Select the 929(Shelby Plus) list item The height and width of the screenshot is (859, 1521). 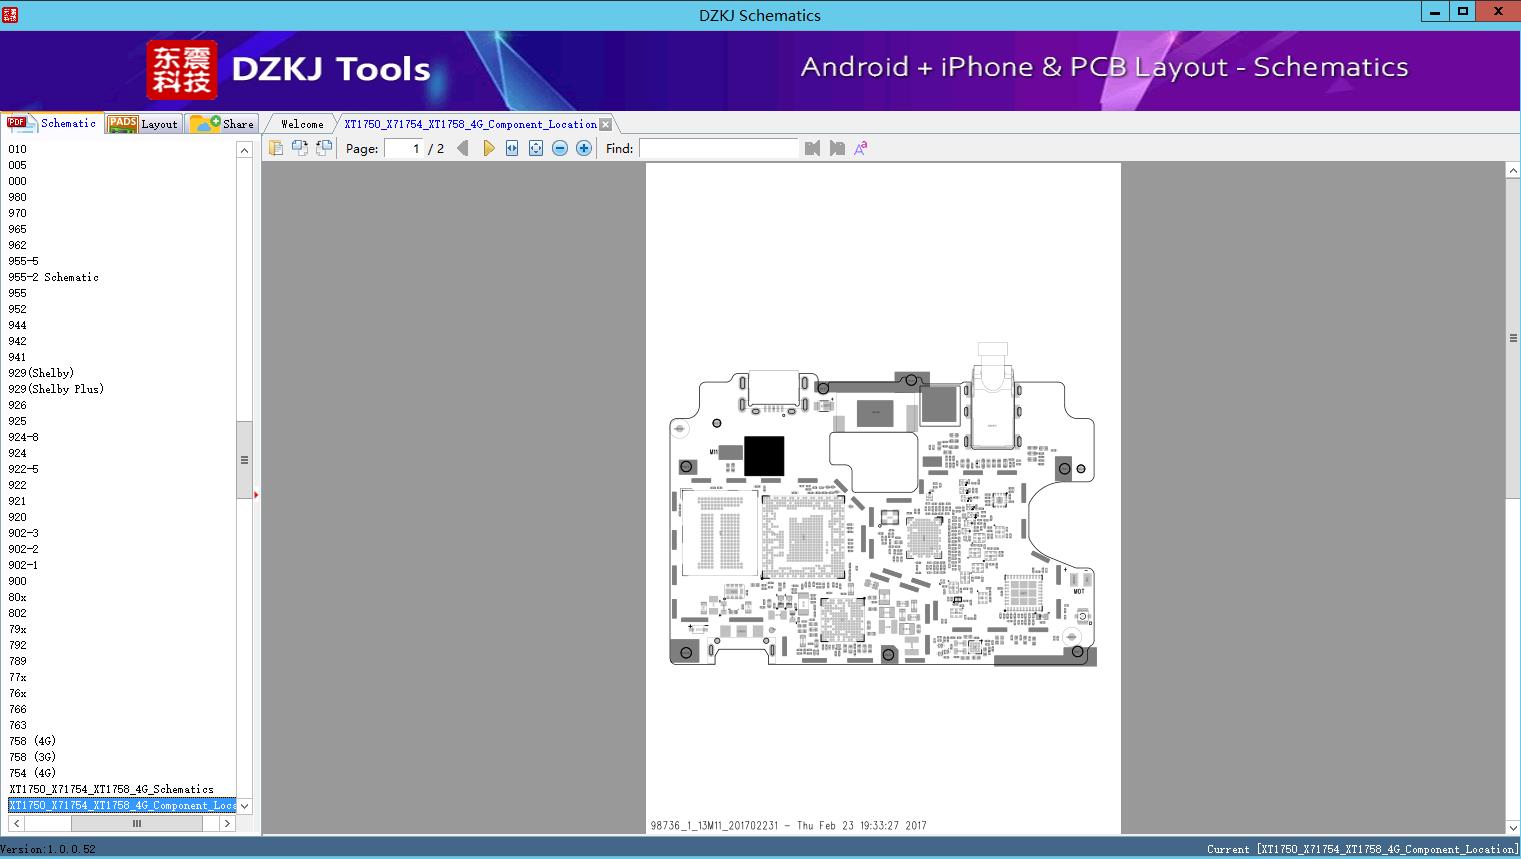click(56, 389)
